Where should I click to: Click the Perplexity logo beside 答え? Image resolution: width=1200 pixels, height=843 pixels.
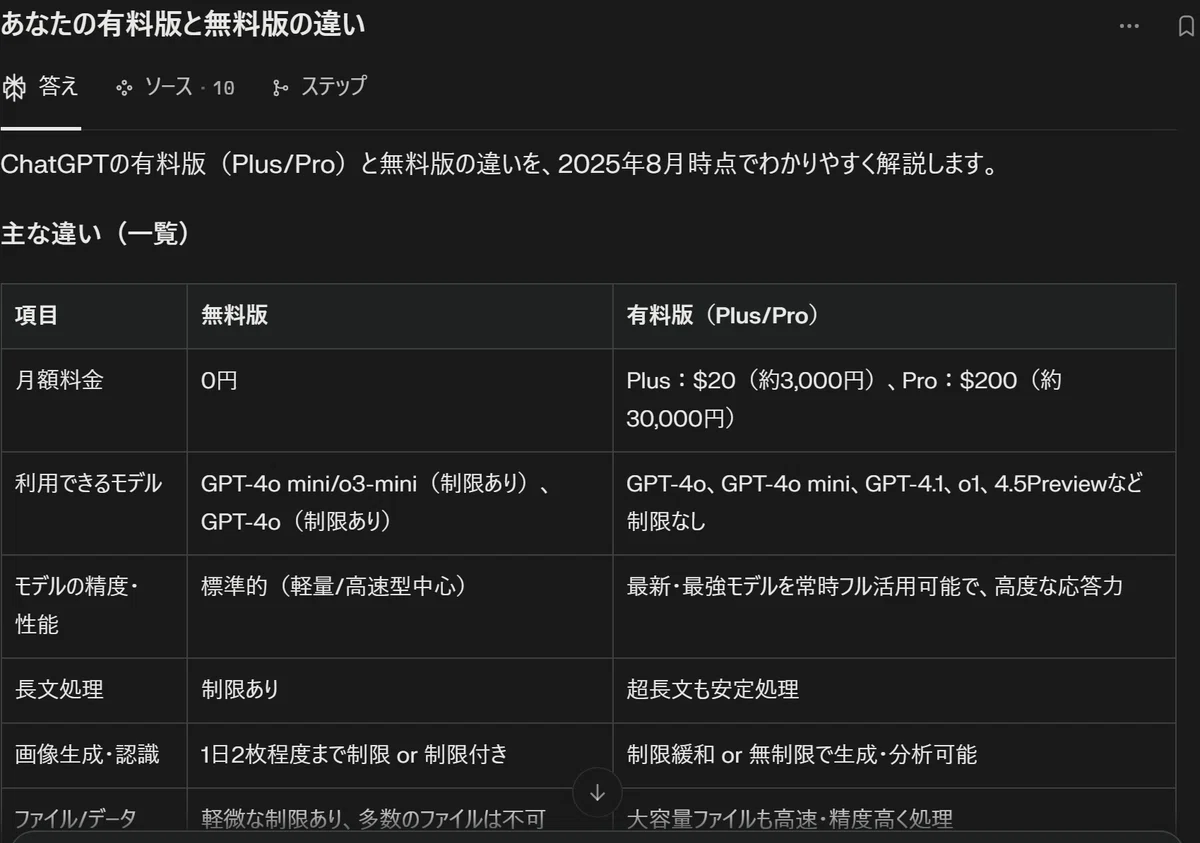tap(14, 88)
